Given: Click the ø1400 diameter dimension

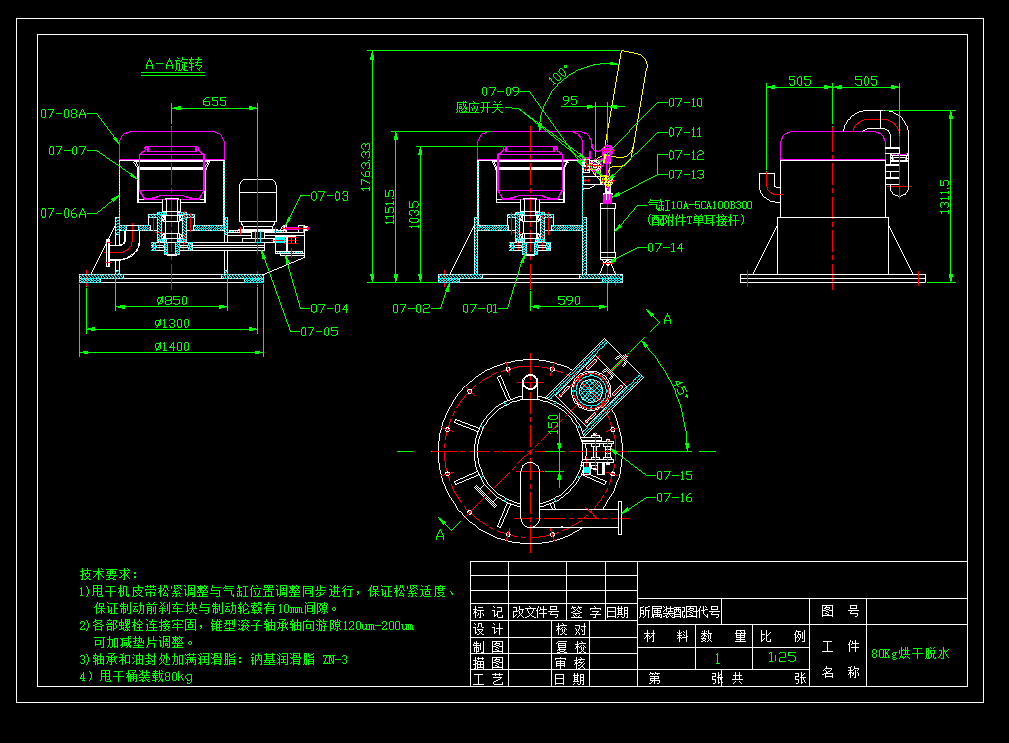Looking at the screenshot, I should pyautogui.click(x=172, y=347).
